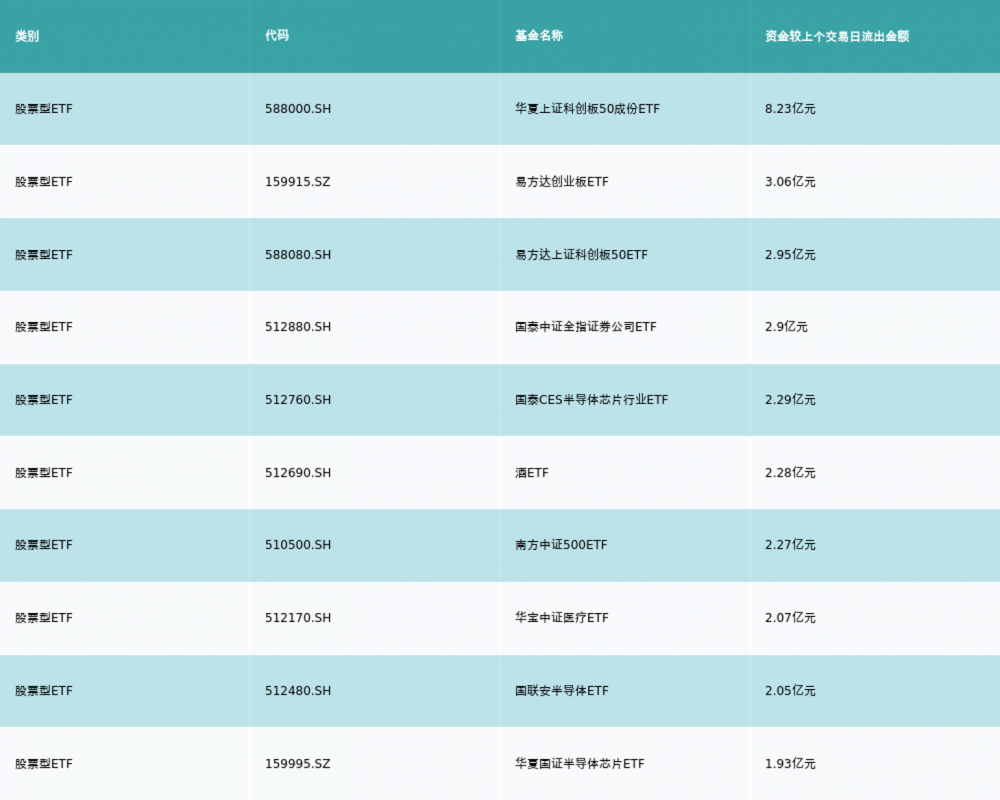Click outflow amount 2.05亿元
1000x800 pixels.
pyautogui.click(x=790, y=691)
